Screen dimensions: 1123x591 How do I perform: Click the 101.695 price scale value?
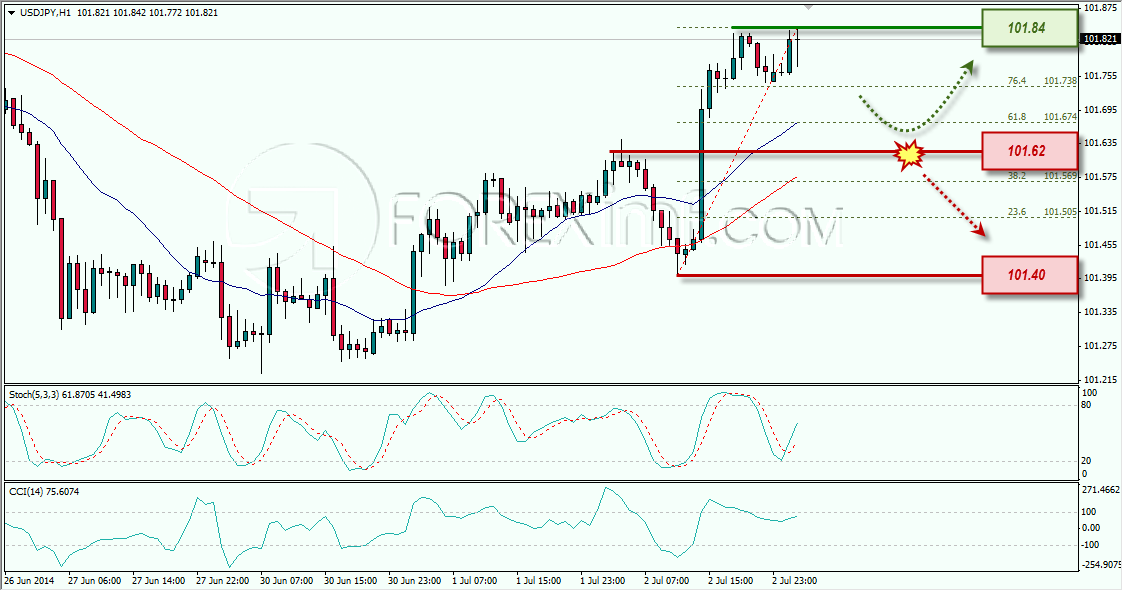pos(1099,109)
